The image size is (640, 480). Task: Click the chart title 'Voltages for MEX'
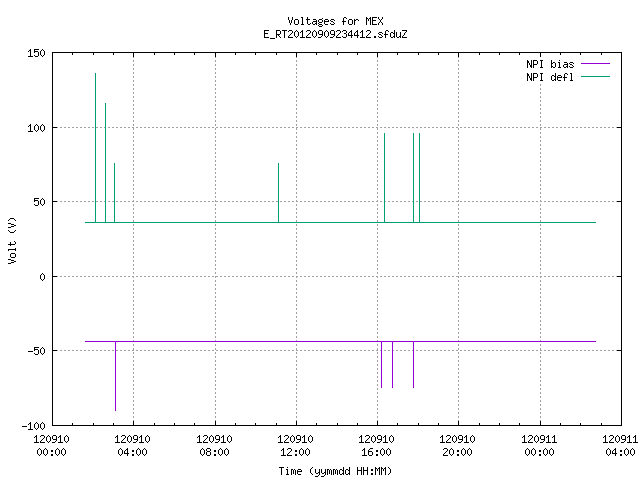335,21
